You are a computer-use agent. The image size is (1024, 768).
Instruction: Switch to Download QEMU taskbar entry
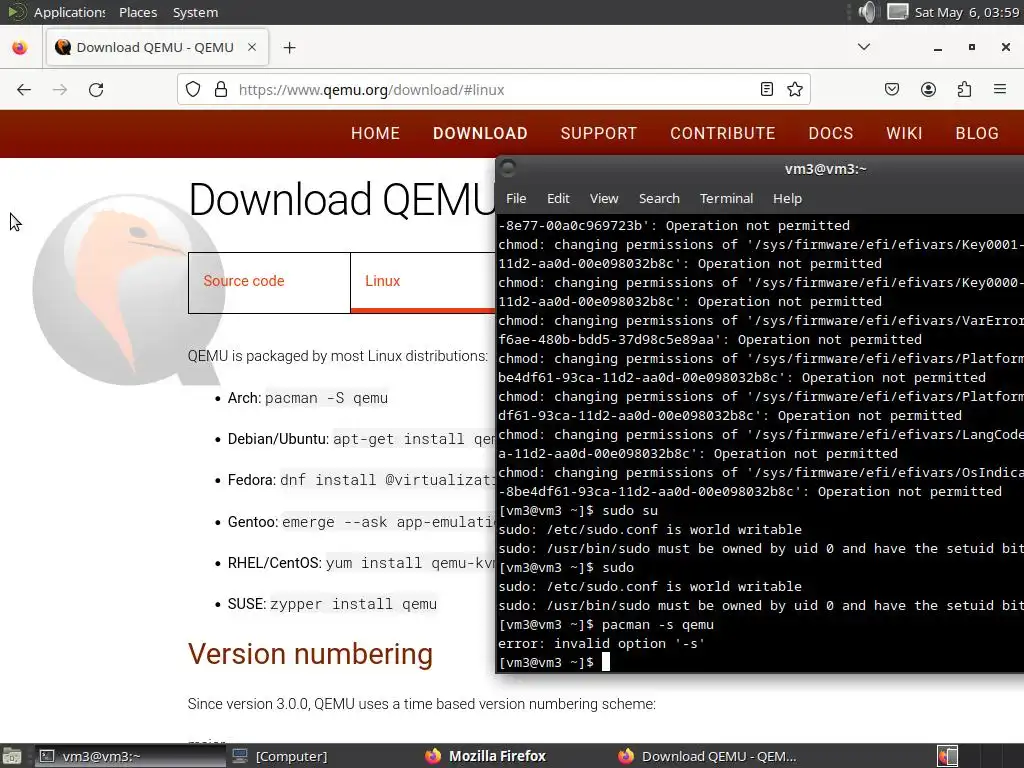coord(709,756)
